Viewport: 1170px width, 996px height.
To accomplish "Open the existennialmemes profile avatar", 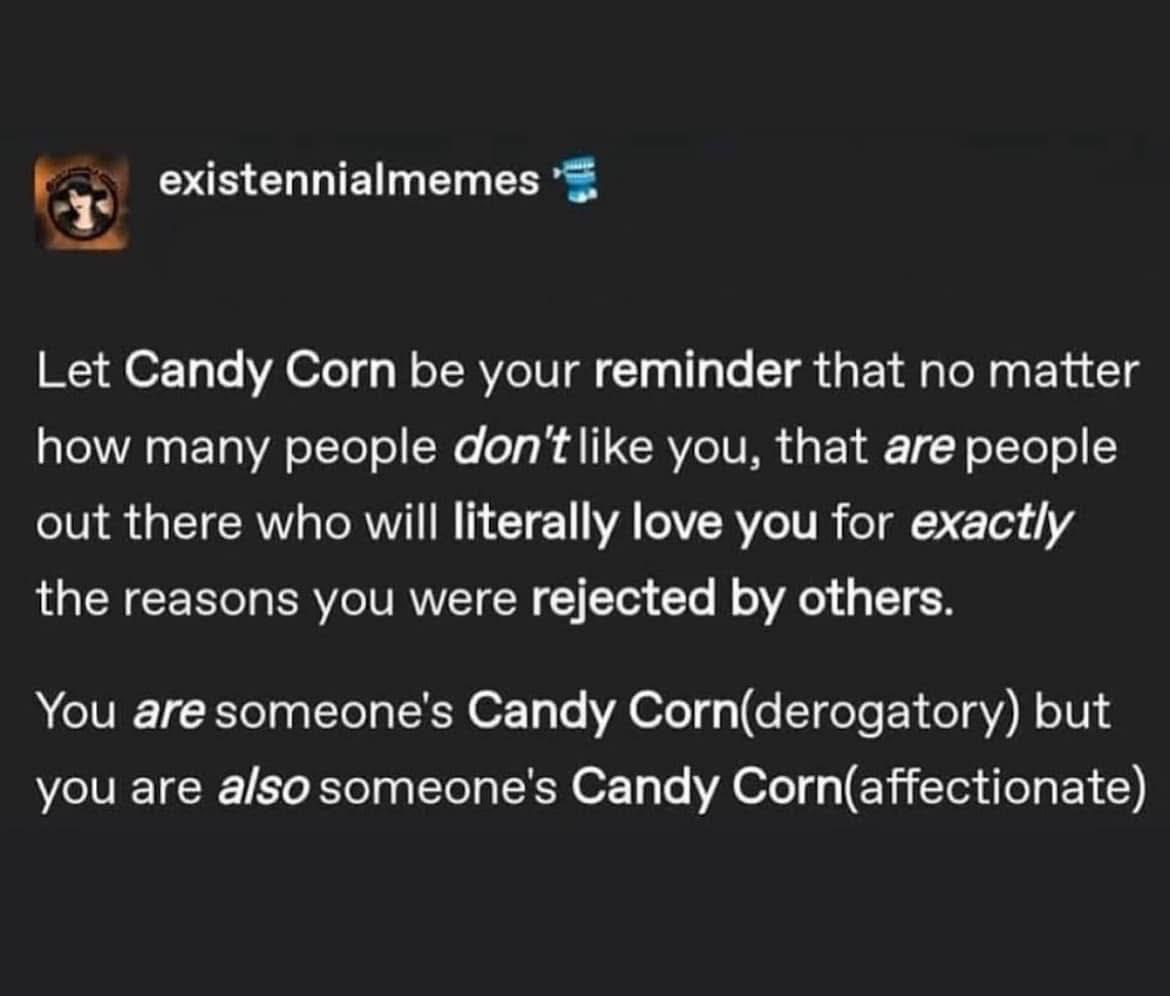I will click(x=82, y=203).
